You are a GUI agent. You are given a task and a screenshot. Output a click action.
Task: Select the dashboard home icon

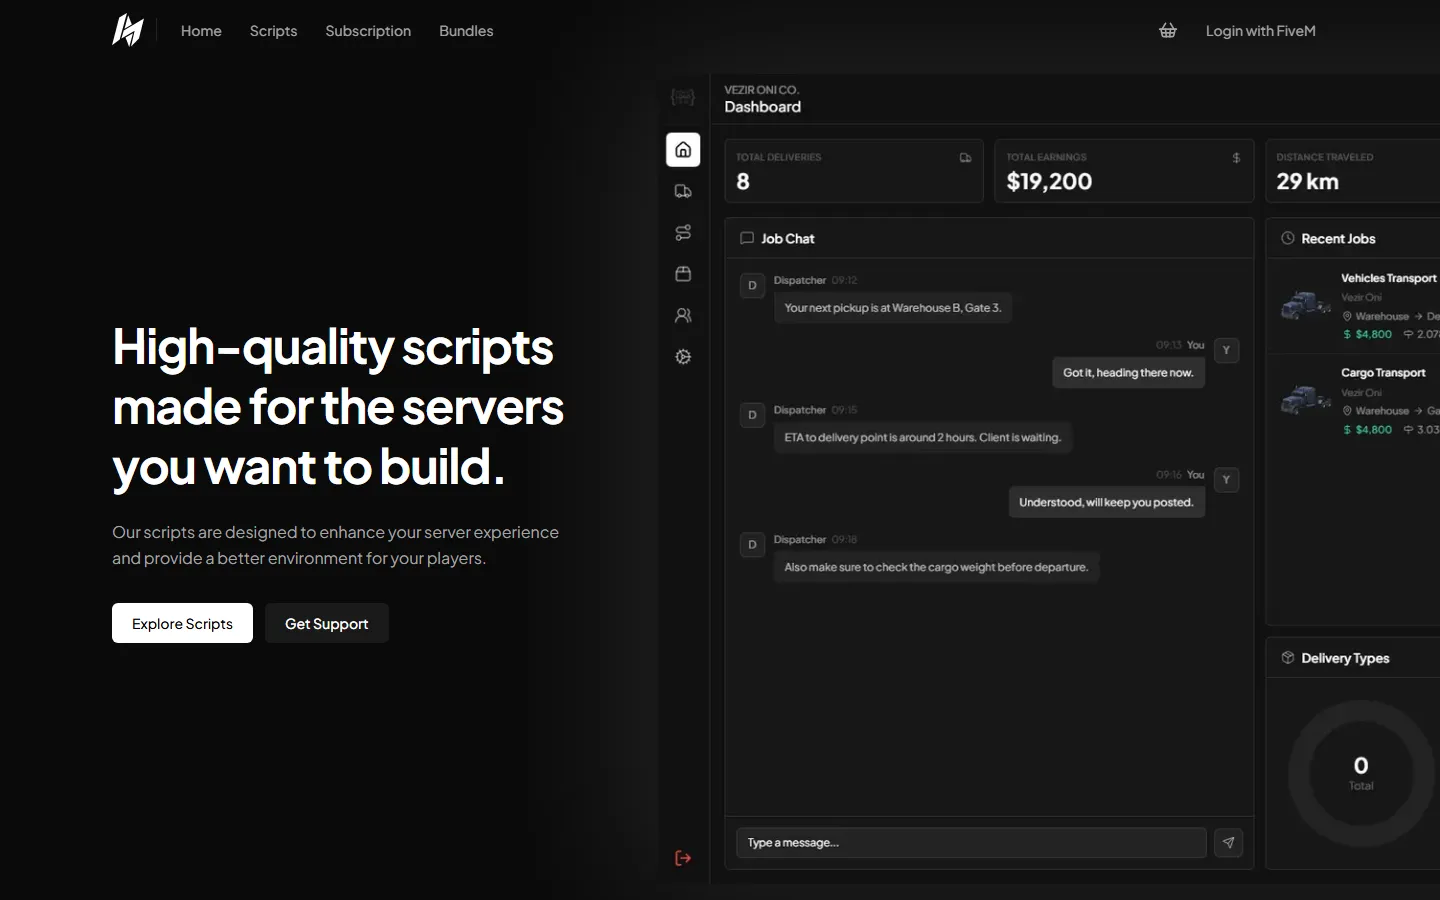[x=683, y=150]
